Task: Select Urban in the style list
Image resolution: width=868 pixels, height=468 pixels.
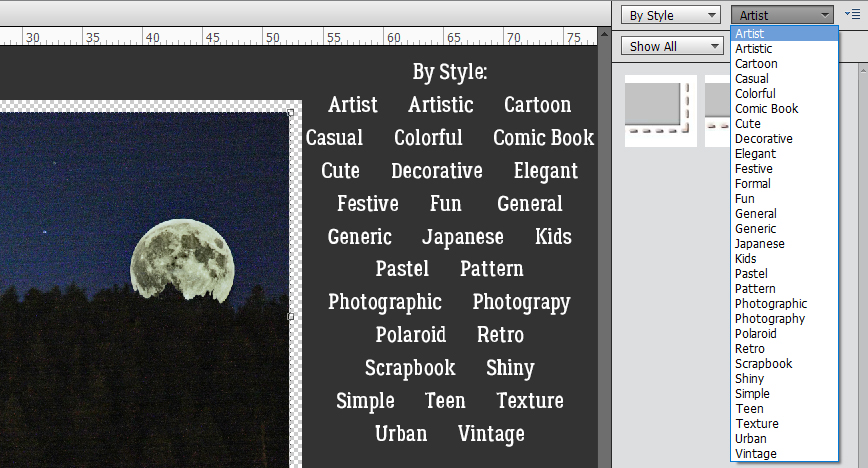Action: [x=784, y=438]
